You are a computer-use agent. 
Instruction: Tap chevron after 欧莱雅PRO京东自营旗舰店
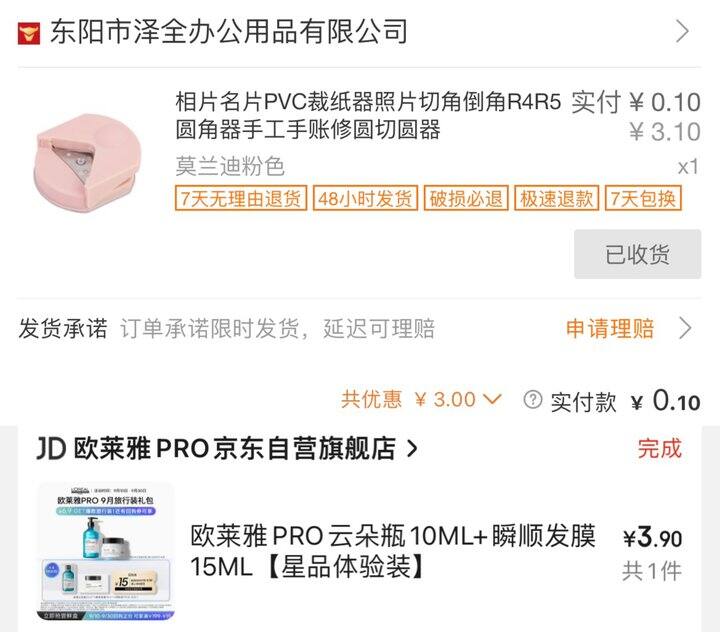pyautogui.click(x=412, y=449)
